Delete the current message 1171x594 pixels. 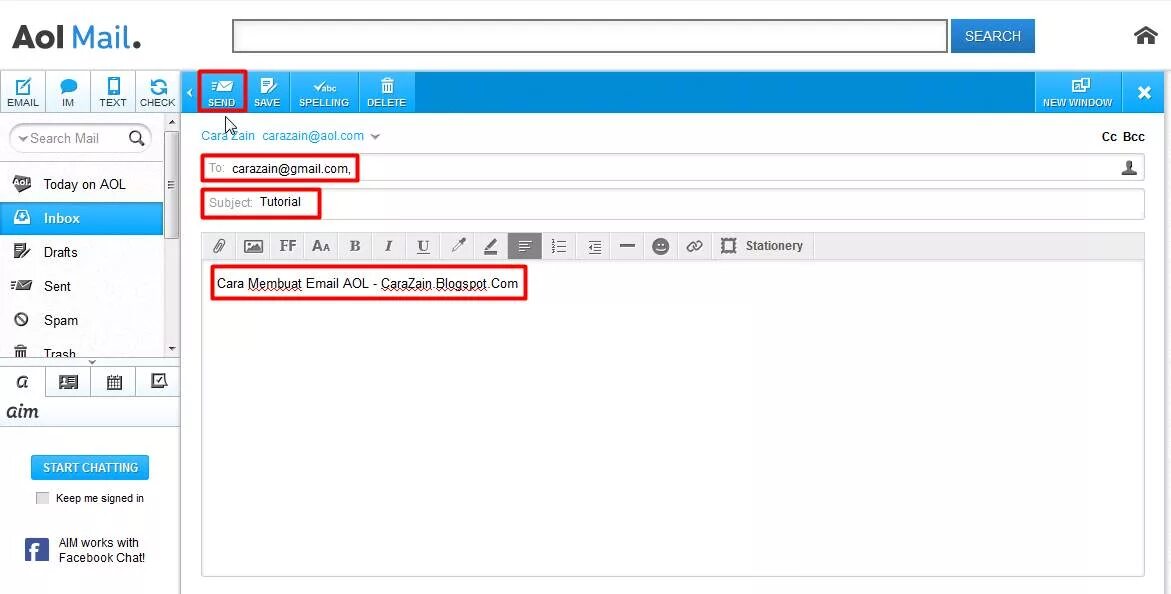387,92
